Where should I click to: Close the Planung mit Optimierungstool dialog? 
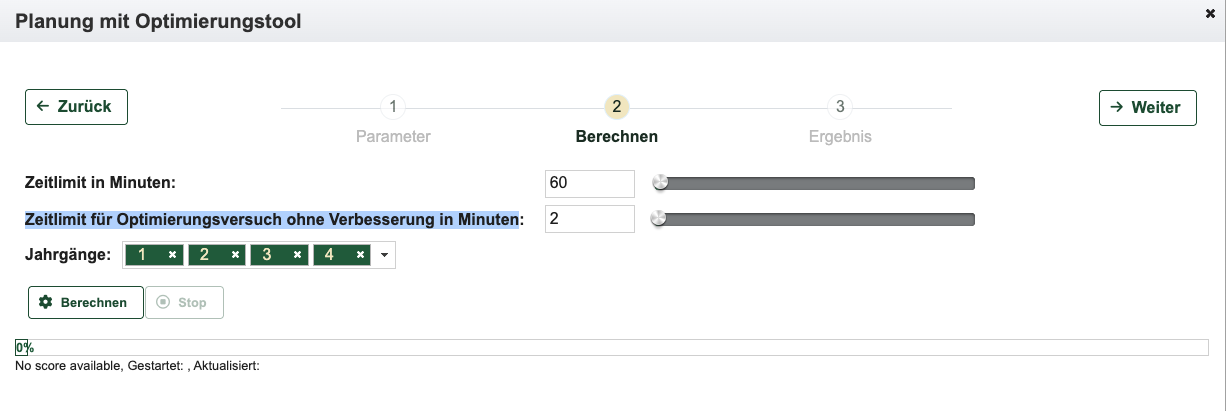point(1211,12)
